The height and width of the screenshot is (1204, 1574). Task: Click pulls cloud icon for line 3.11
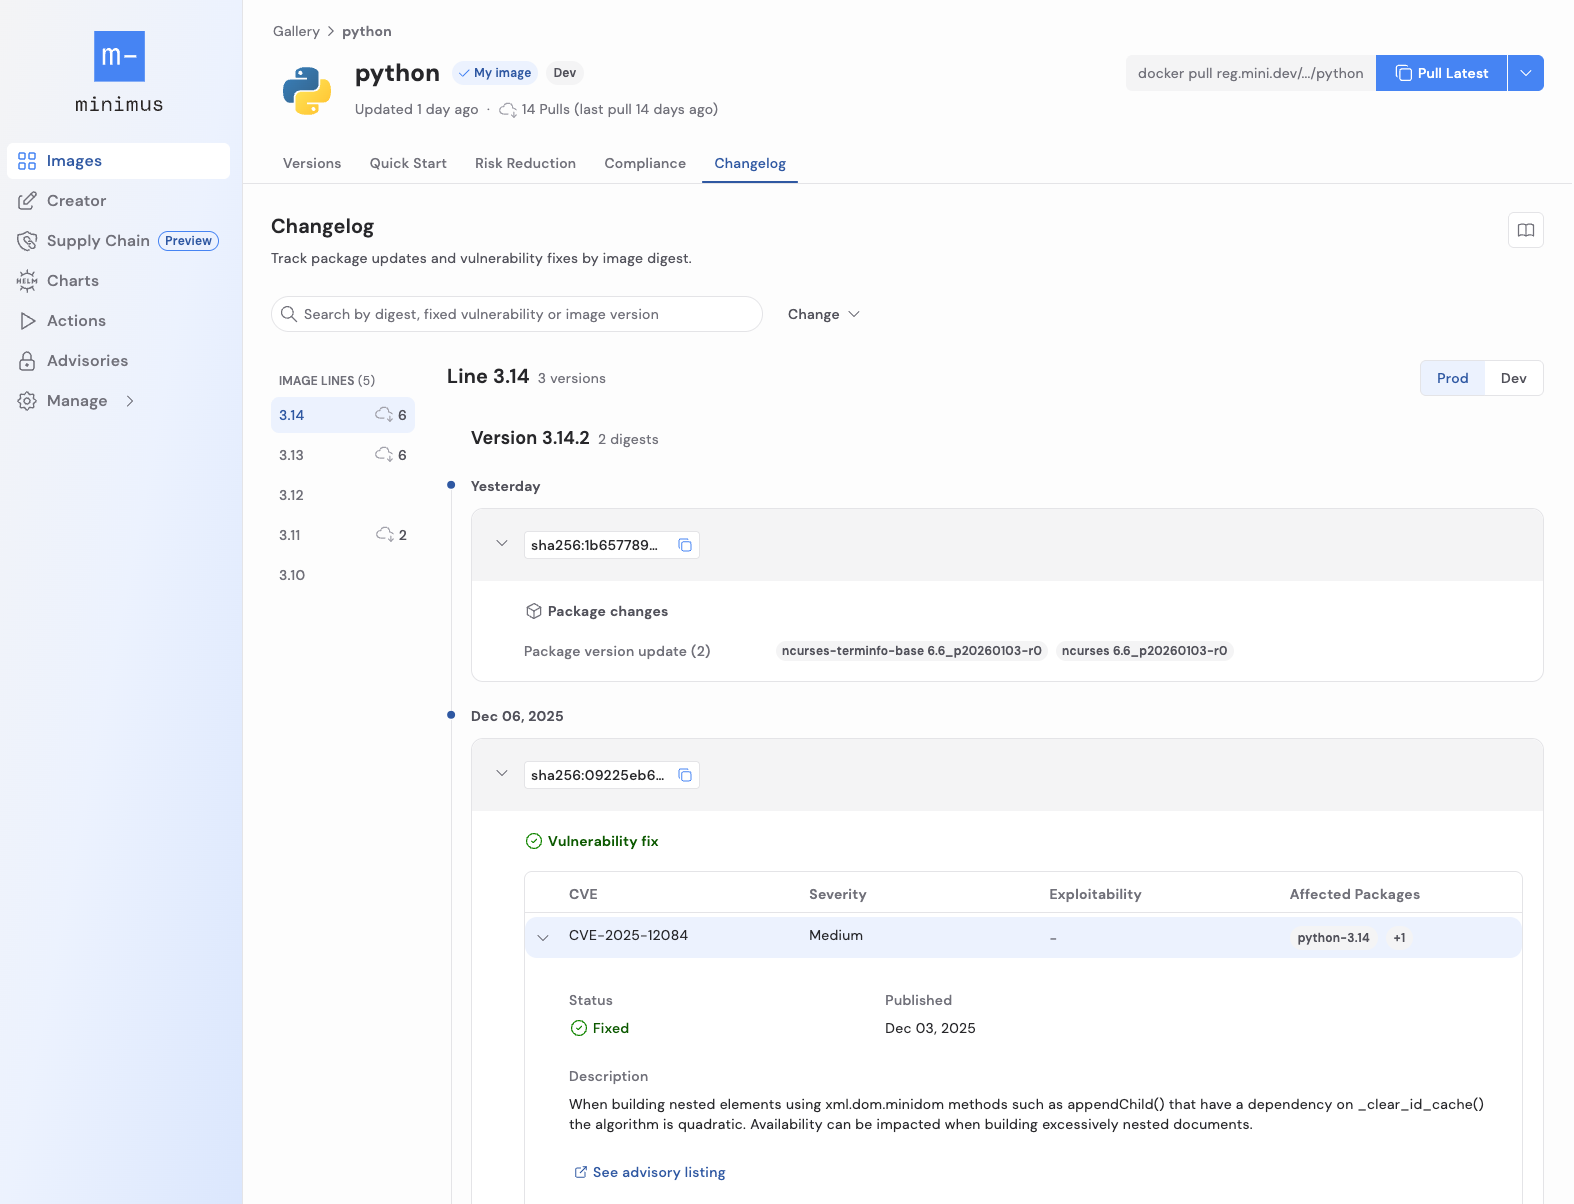385,535
